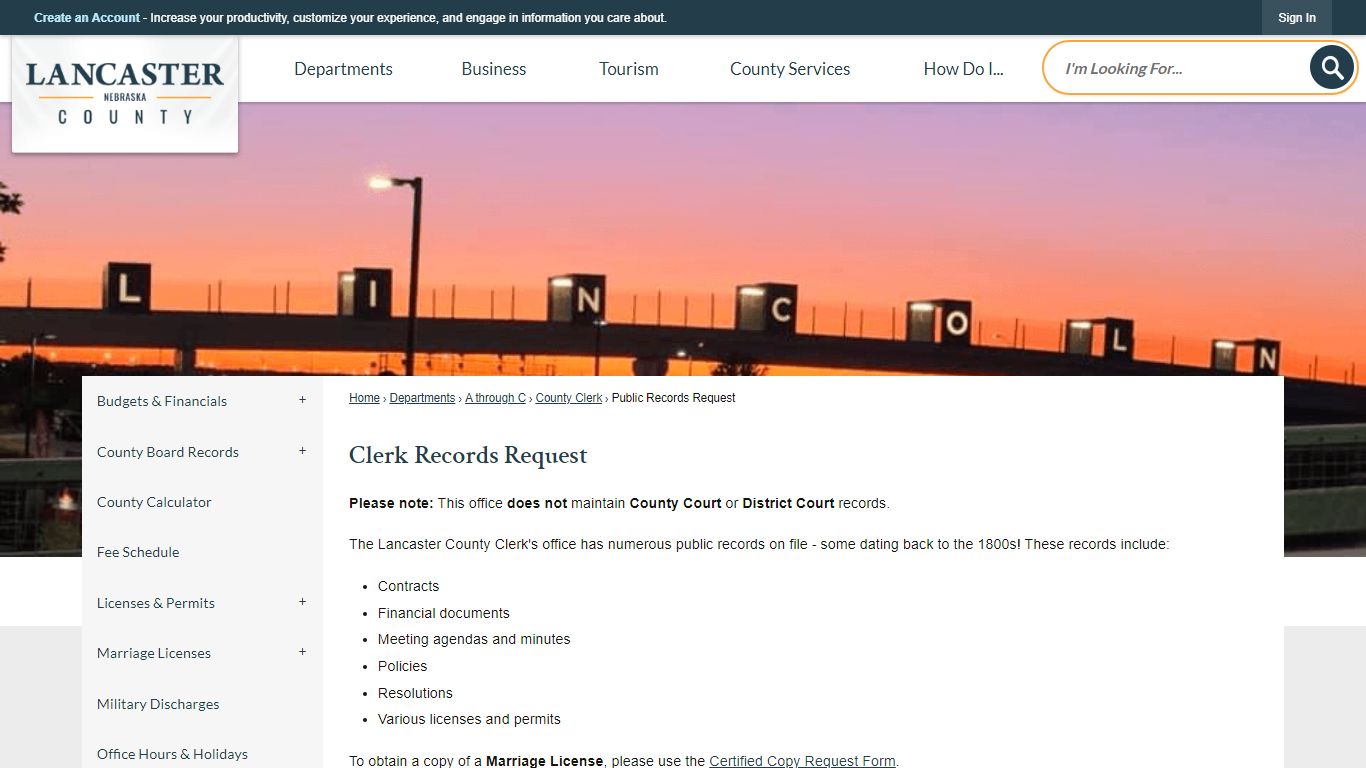Click the Resolutions bullet text
Image resolution: width=1366 pixels, height=768 pixels.
(415, 693)
